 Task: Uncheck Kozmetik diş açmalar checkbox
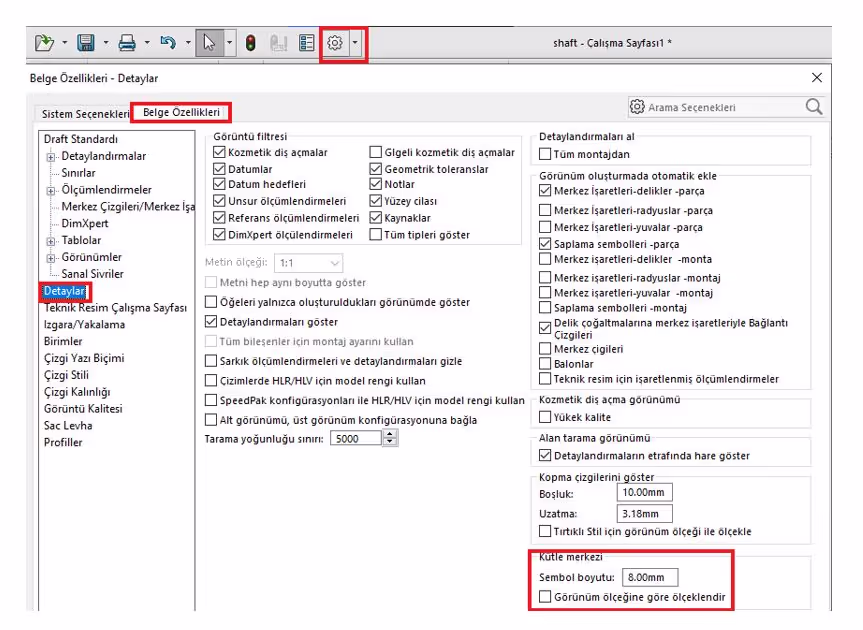click(219, 152)
